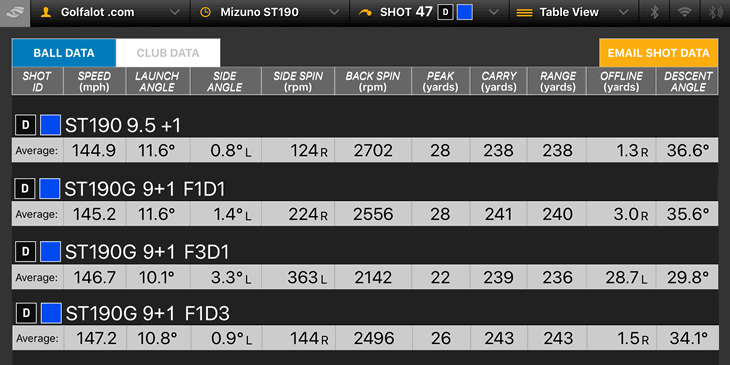The height and width of the screenshot is (365, 730).
Task: Select the BALL DATA tab
Action: click(64, 53)
